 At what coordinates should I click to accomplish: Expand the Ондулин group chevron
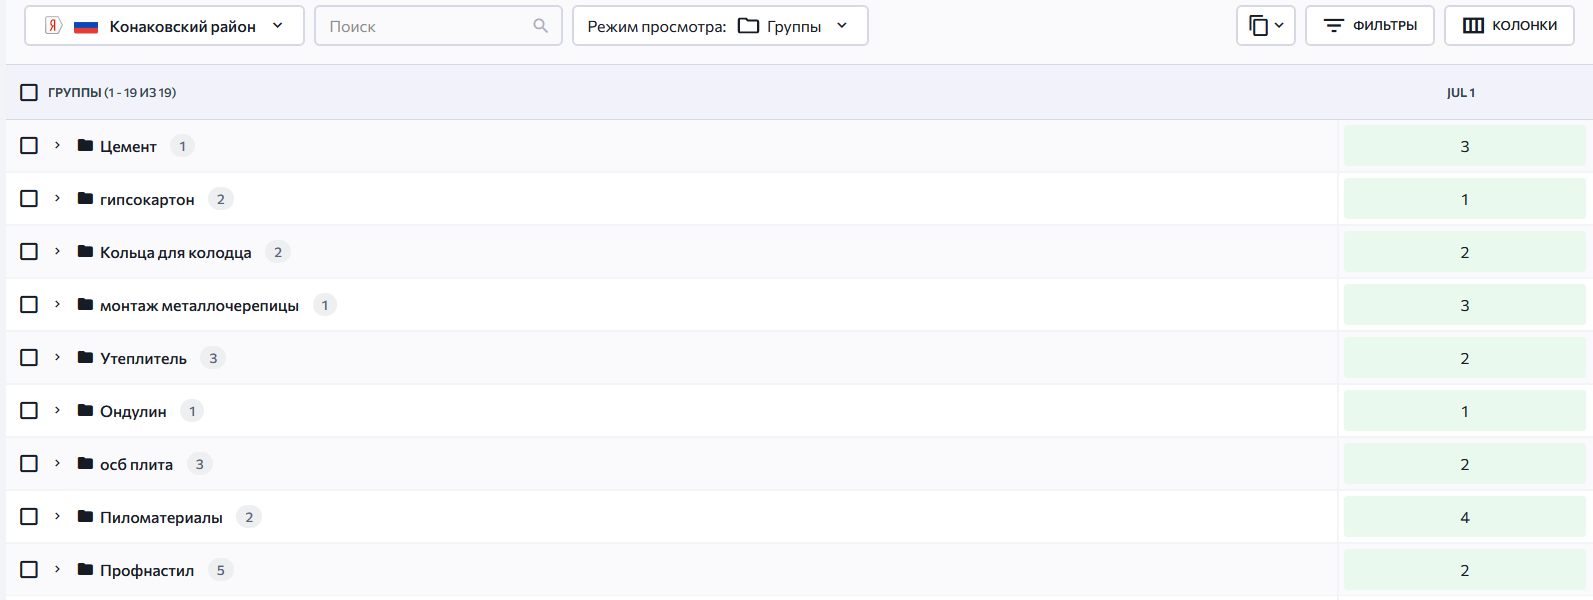(57, 411)
